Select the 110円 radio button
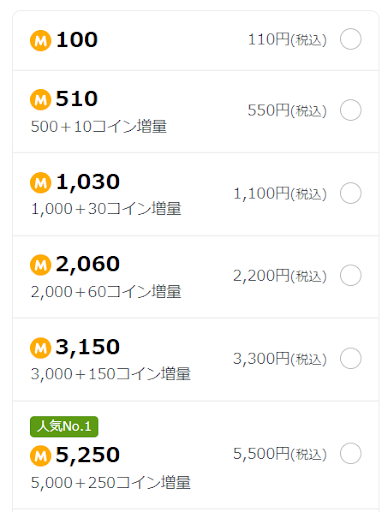This screenshot has height=512, width=388. pyautogui.click(x=351, y=39)
